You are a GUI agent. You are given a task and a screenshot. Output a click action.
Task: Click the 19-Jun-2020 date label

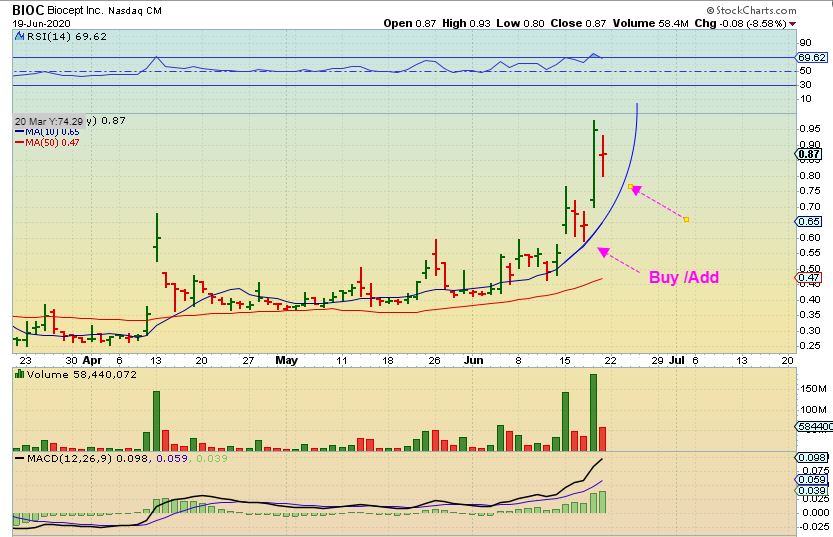tap(41, 23)
